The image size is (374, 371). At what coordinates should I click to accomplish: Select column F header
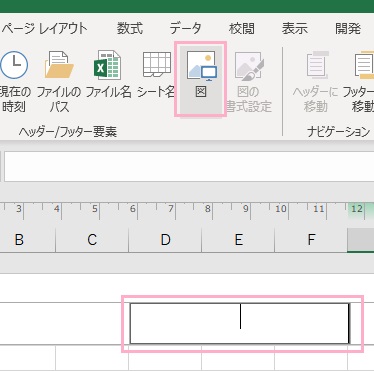coord(311,240)
